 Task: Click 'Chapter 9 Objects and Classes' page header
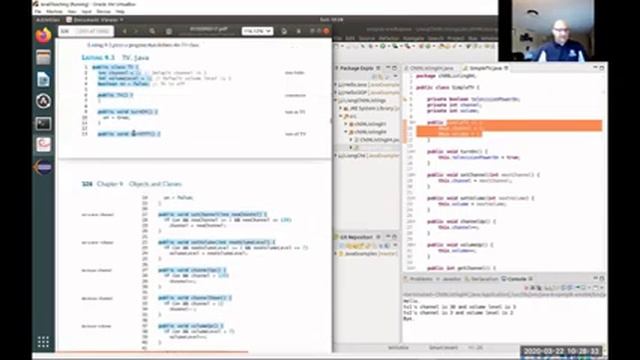pos(139,184)
